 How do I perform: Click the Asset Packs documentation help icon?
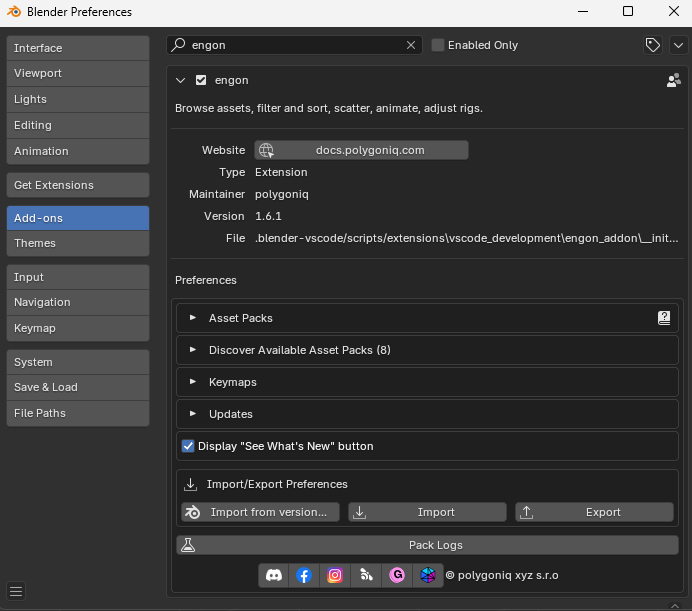tap(664, 318)
